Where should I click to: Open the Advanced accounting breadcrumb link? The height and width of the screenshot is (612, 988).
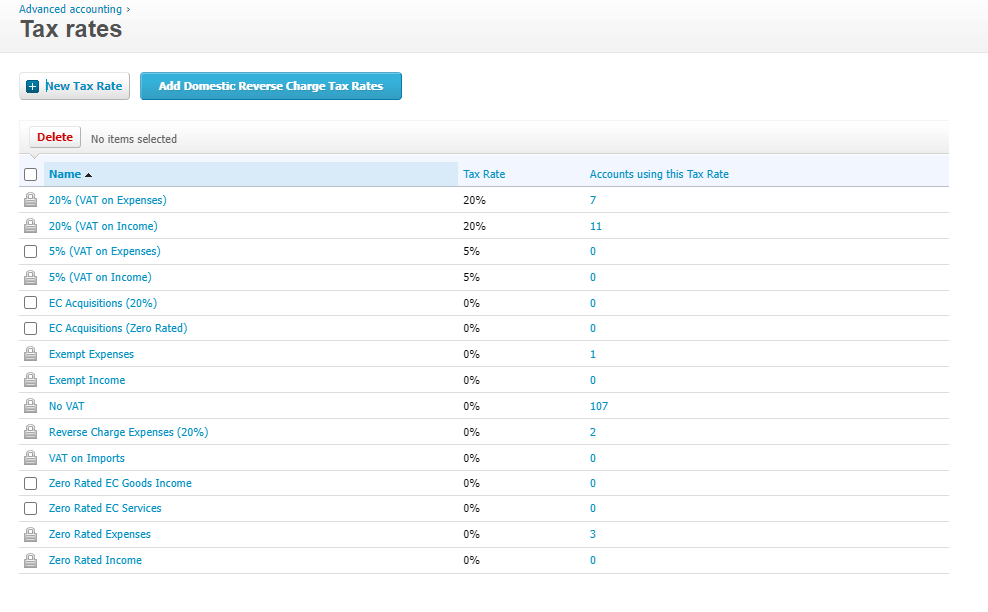(70, 9)
